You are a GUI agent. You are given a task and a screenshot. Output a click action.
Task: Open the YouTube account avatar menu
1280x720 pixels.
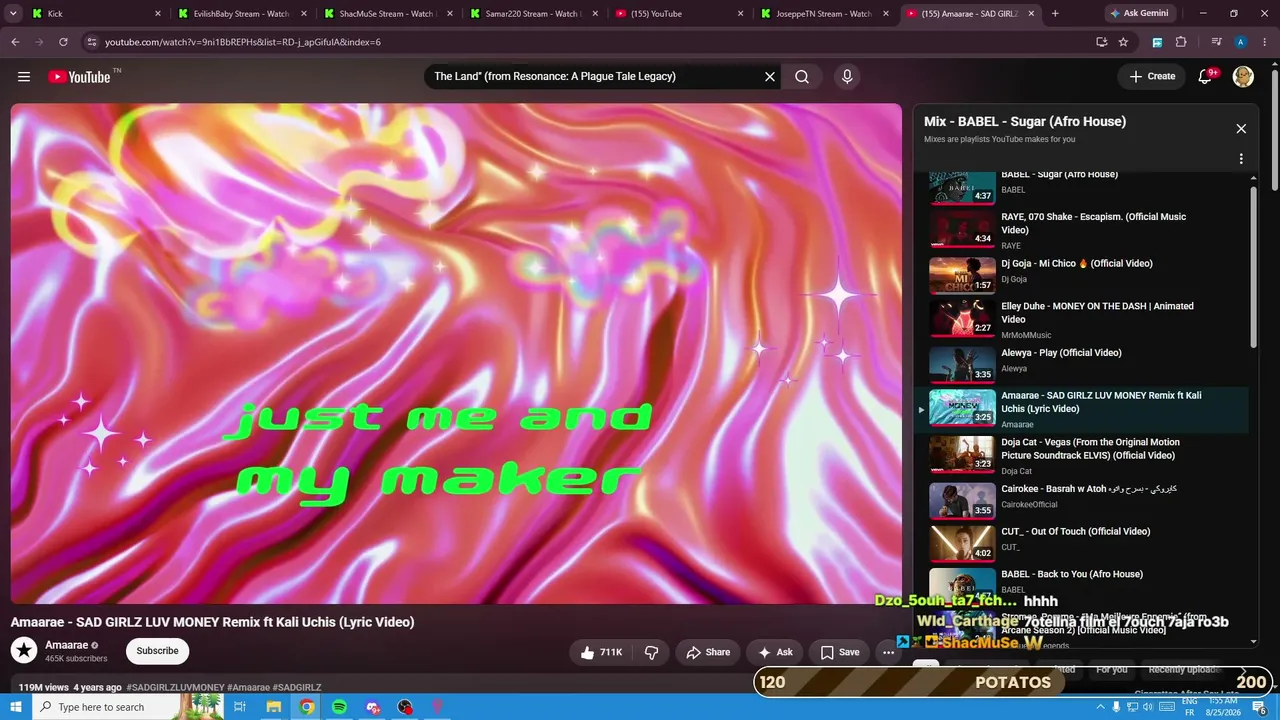point(1243,77)
